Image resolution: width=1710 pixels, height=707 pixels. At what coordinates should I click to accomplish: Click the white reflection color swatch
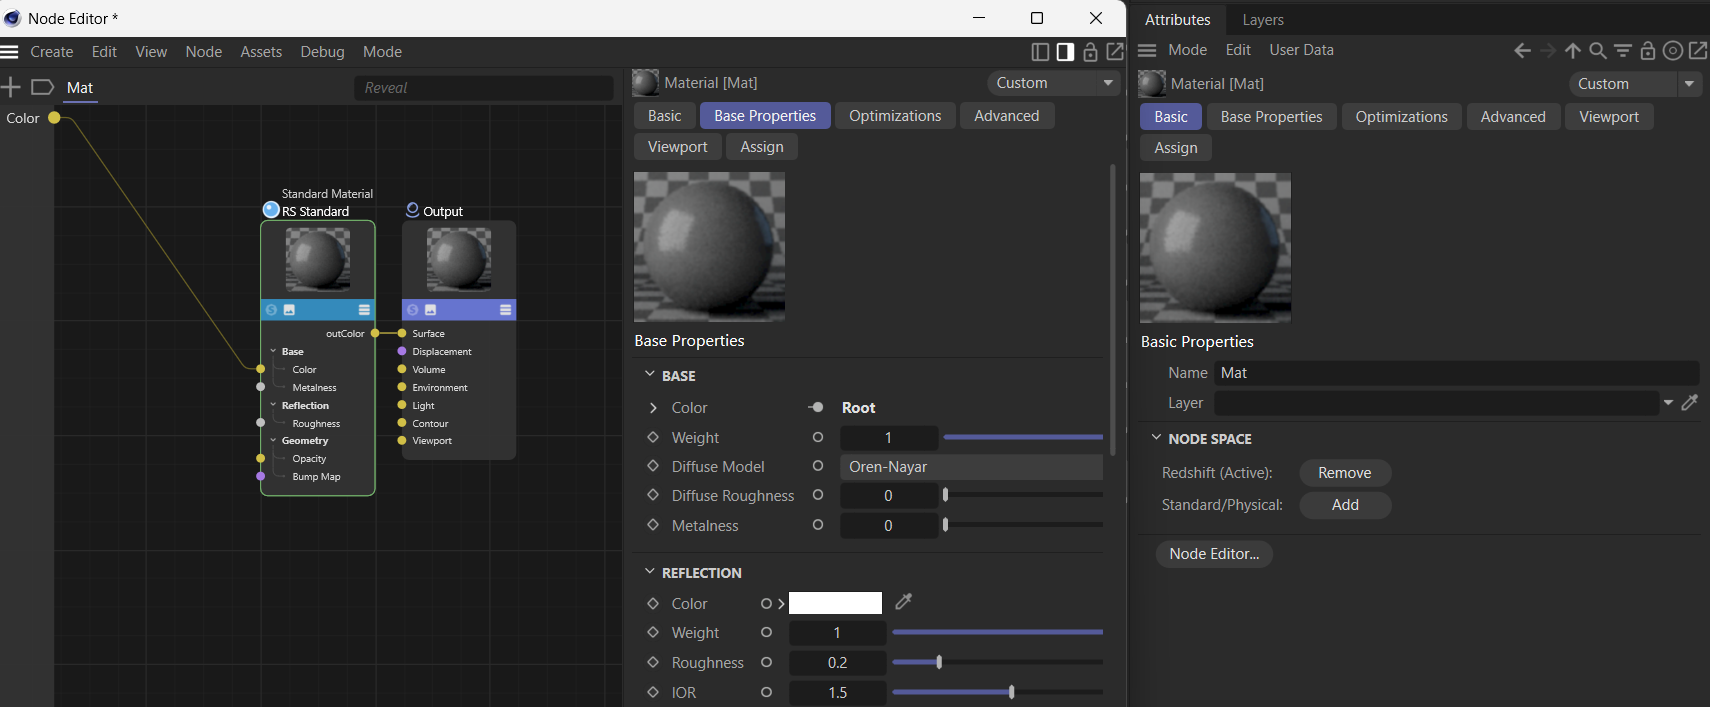point(835,603)
